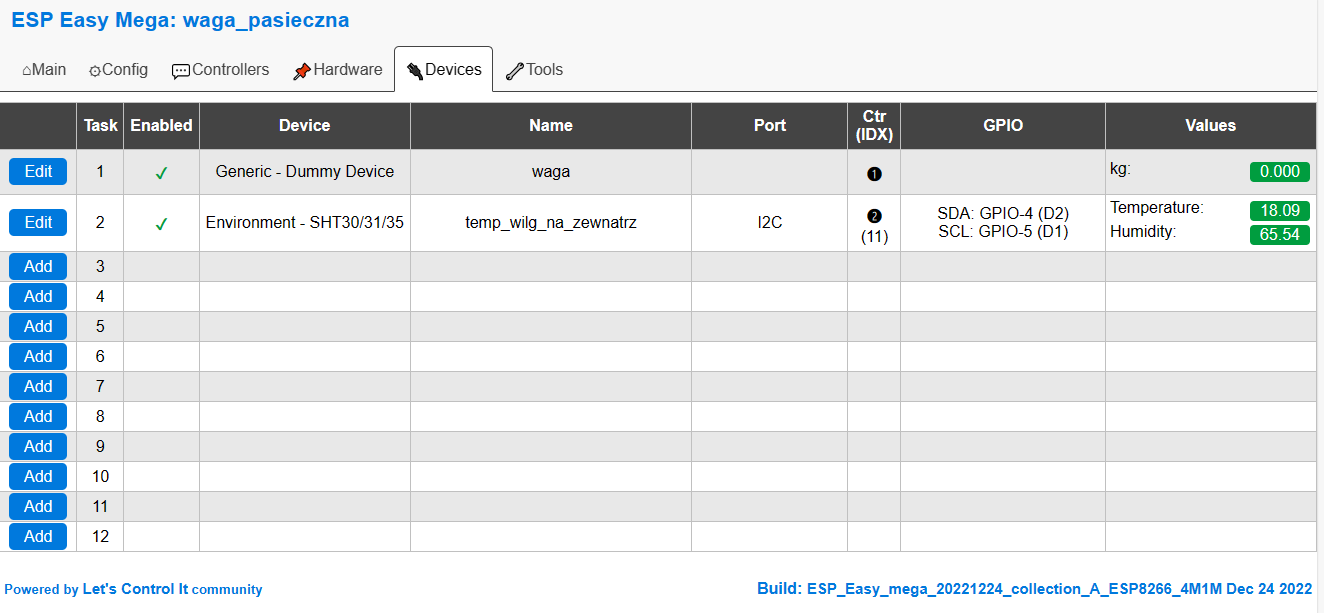The width and height of the screenshot is (1324, 613).
Task: Click the ESP Easy Mega page title
Action: 180,20
